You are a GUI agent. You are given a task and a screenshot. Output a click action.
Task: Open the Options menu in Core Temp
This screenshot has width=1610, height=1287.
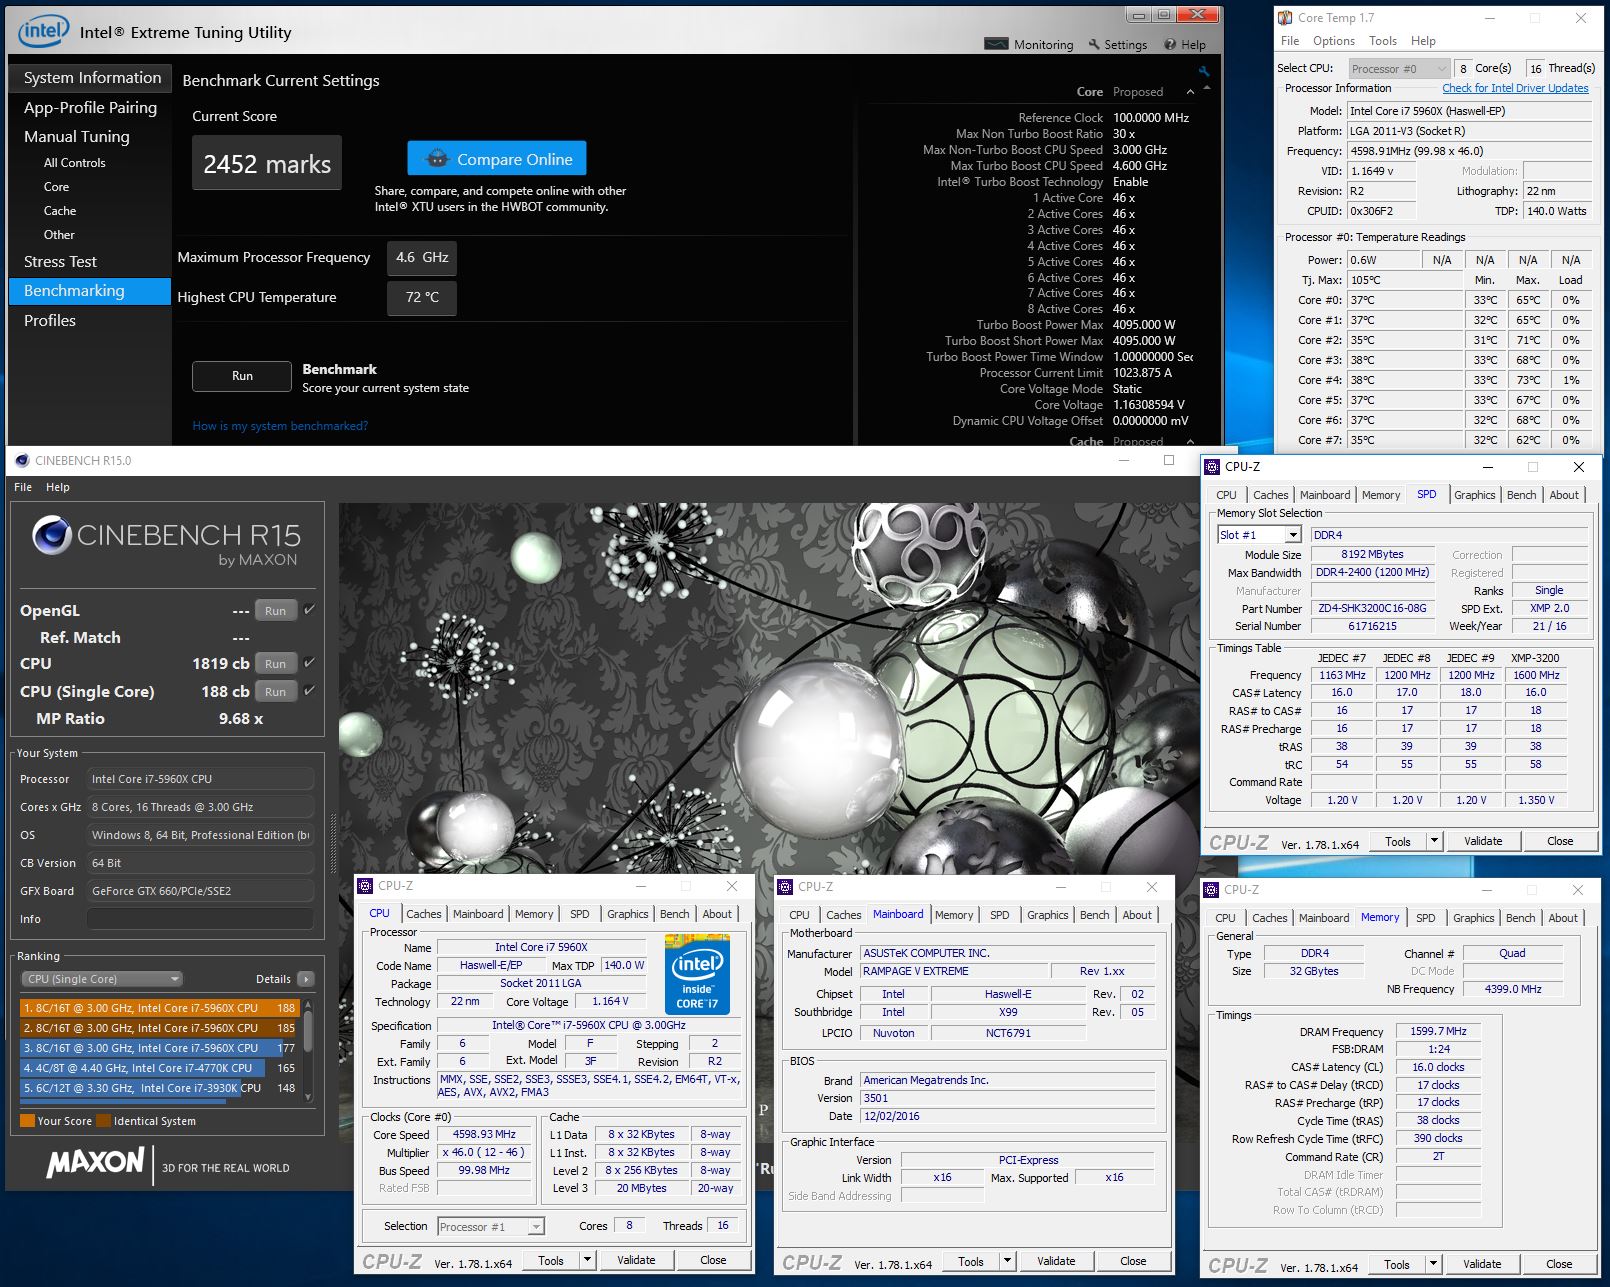pyautogui.click(x=1333, y=41)
